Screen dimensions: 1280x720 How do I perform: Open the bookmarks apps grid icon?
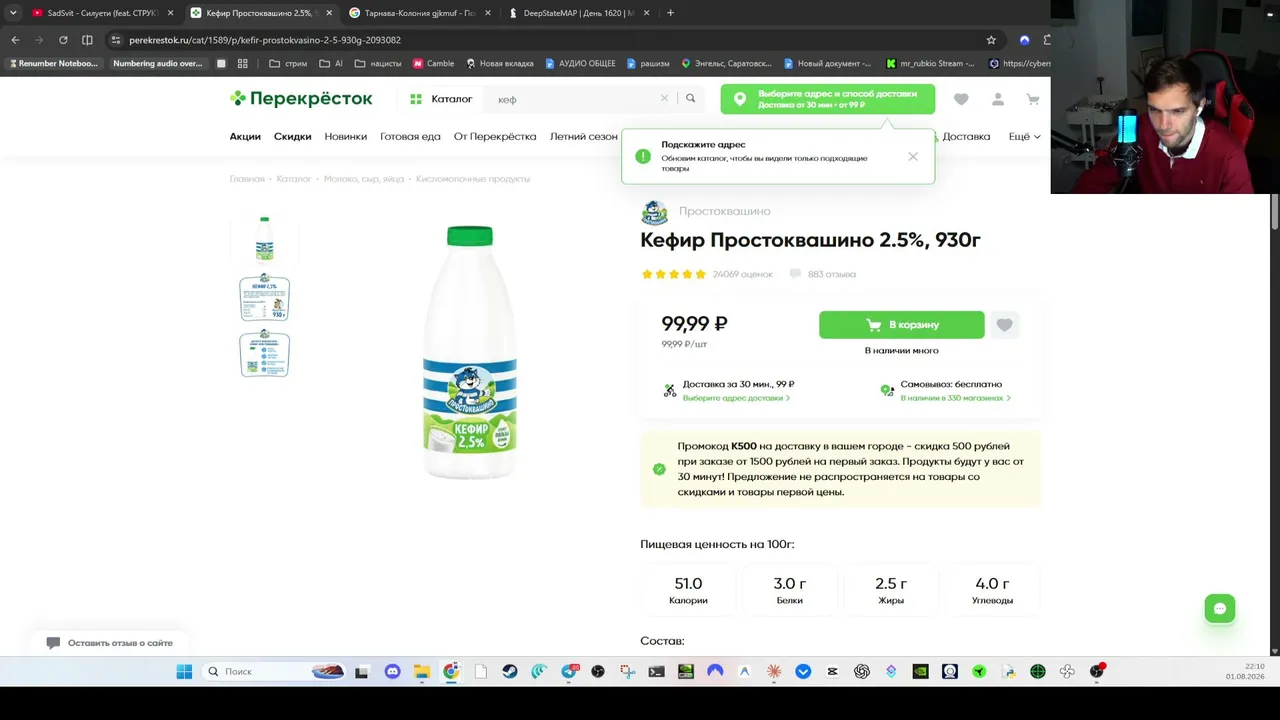[x=242, y=63]
